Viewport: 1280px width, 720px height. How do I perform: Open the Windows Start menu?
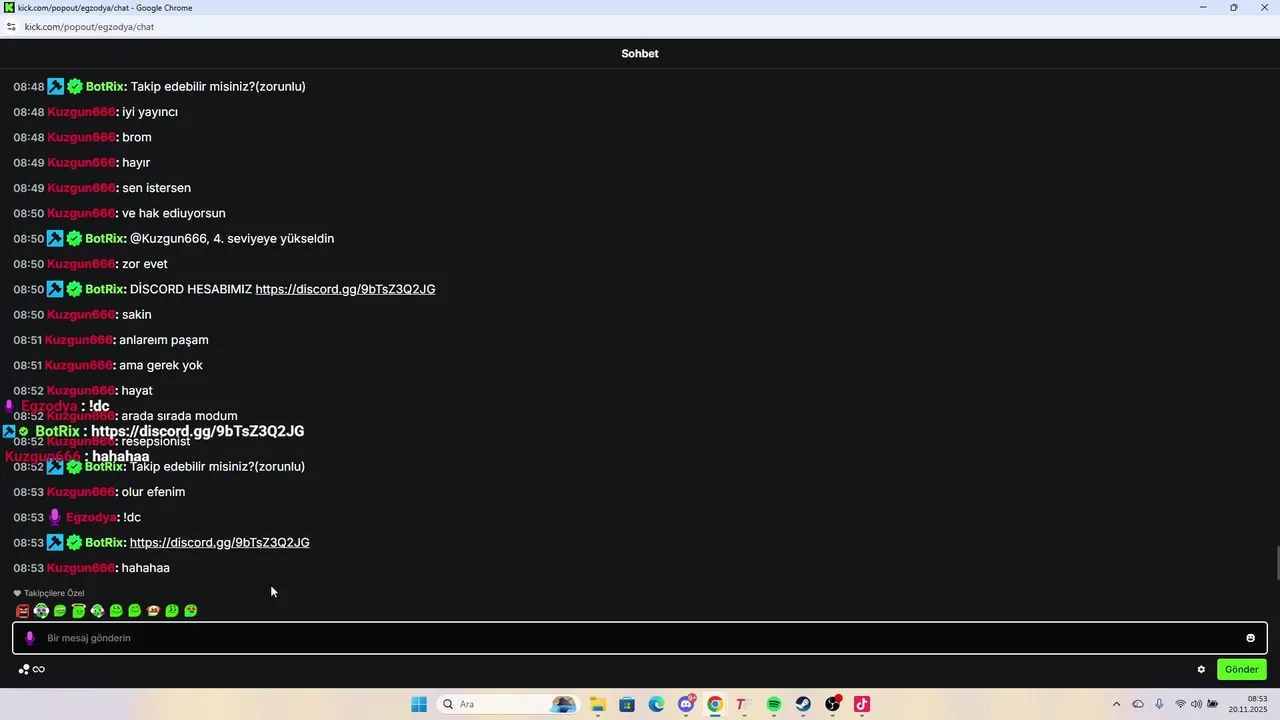point(419,704)
